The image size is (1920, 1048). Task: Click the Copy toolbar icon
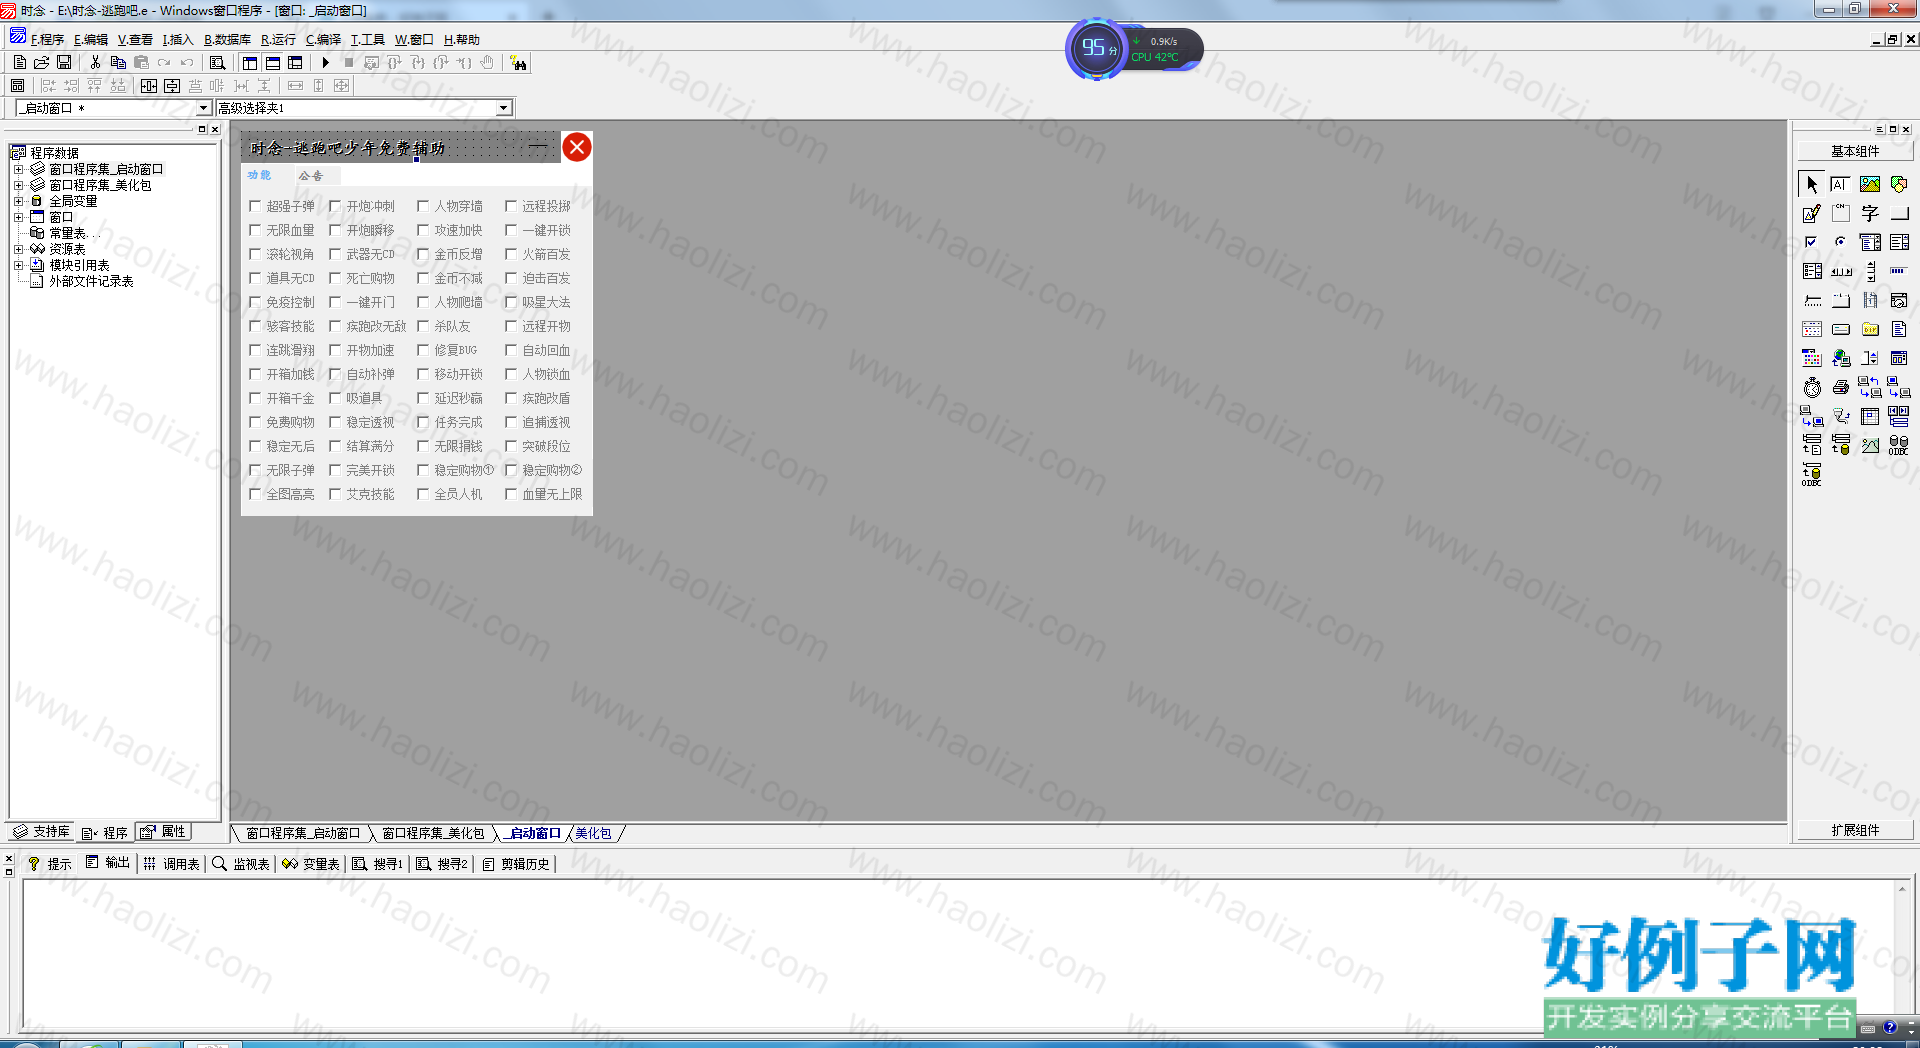tap(118, 62)
